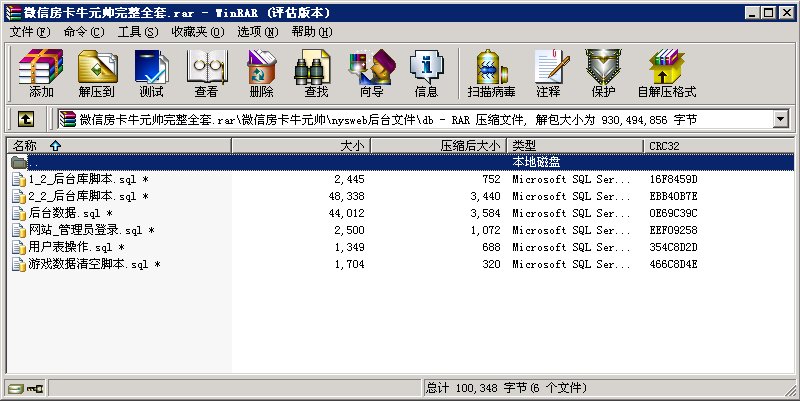Image resolution: width=800 pixels, height=401 pixels.
Task: Open the View (查看) toolbar tool
Action: [206, 73]
